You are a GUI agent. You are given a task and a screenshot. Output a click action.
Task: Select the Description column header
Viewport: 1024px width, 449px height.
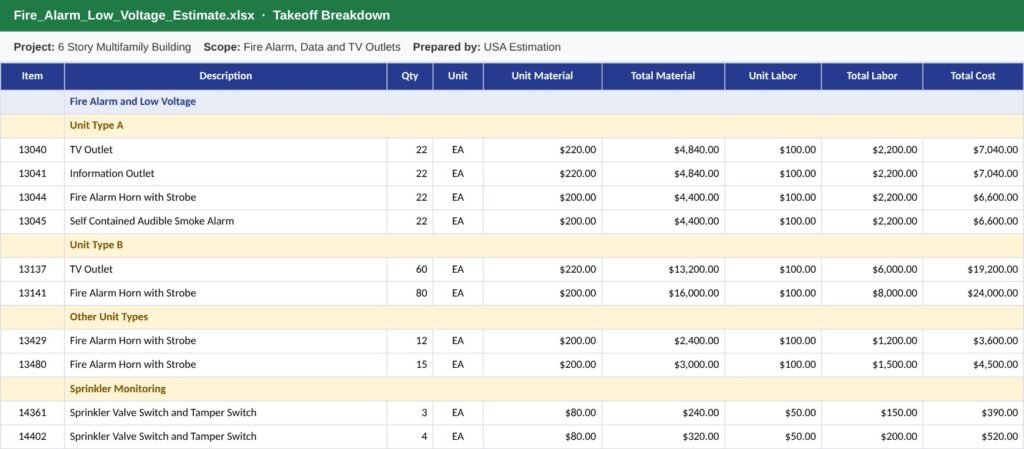(225, 76)
